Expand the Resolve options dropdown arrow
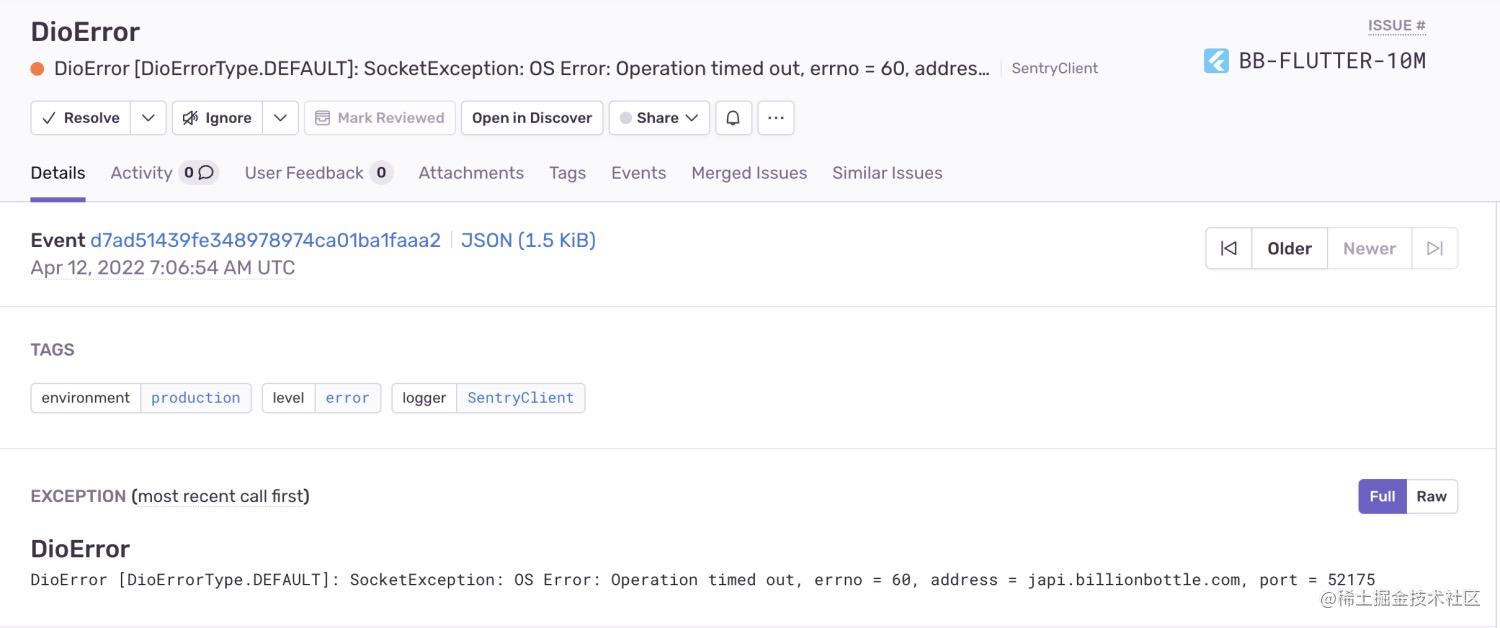Screen dimensions: 1500x628 coord(148,118)
